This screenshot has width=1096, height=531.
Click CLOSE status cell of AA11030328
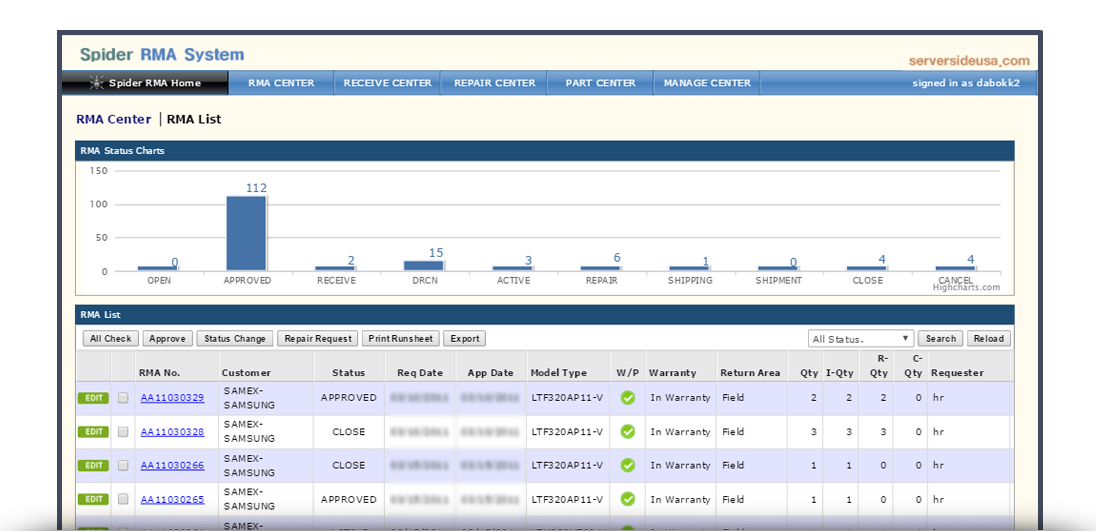pos(349,432)
